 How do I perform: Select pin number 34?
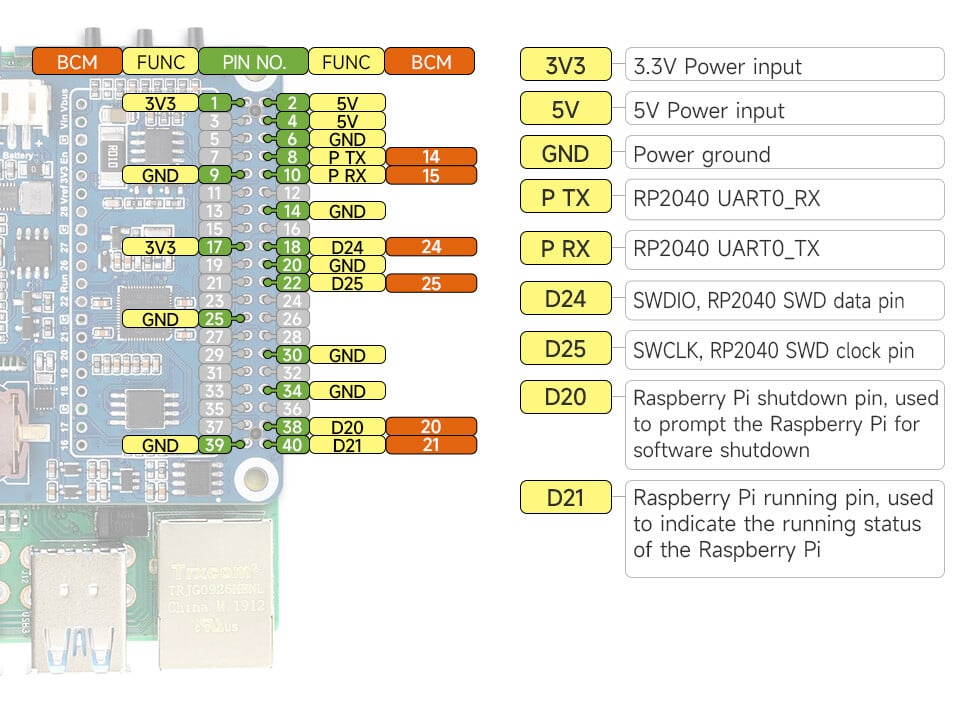pyautogui.click(x=293, y=391)
